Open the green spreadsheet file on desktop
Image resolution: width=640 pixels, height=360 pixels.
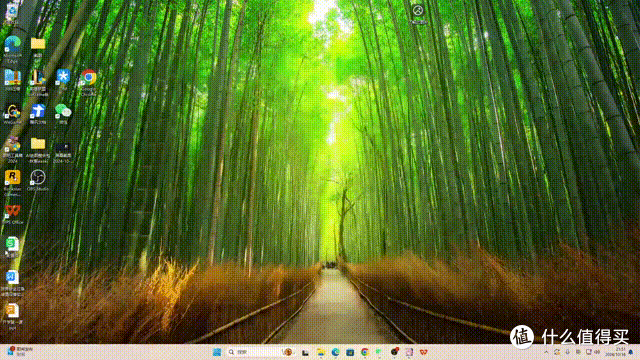pyautogui.click(x=13, y=245)
